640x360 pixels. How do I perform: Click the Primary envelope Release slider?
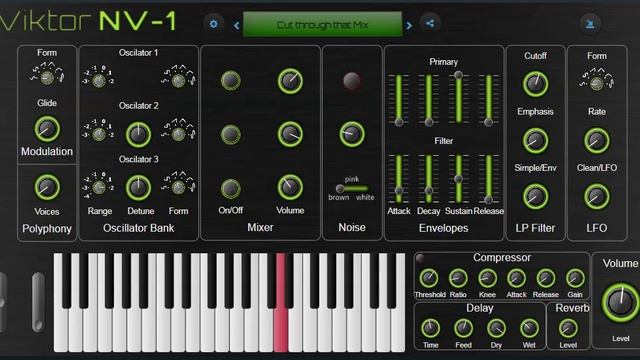click(x=488, y=98)
